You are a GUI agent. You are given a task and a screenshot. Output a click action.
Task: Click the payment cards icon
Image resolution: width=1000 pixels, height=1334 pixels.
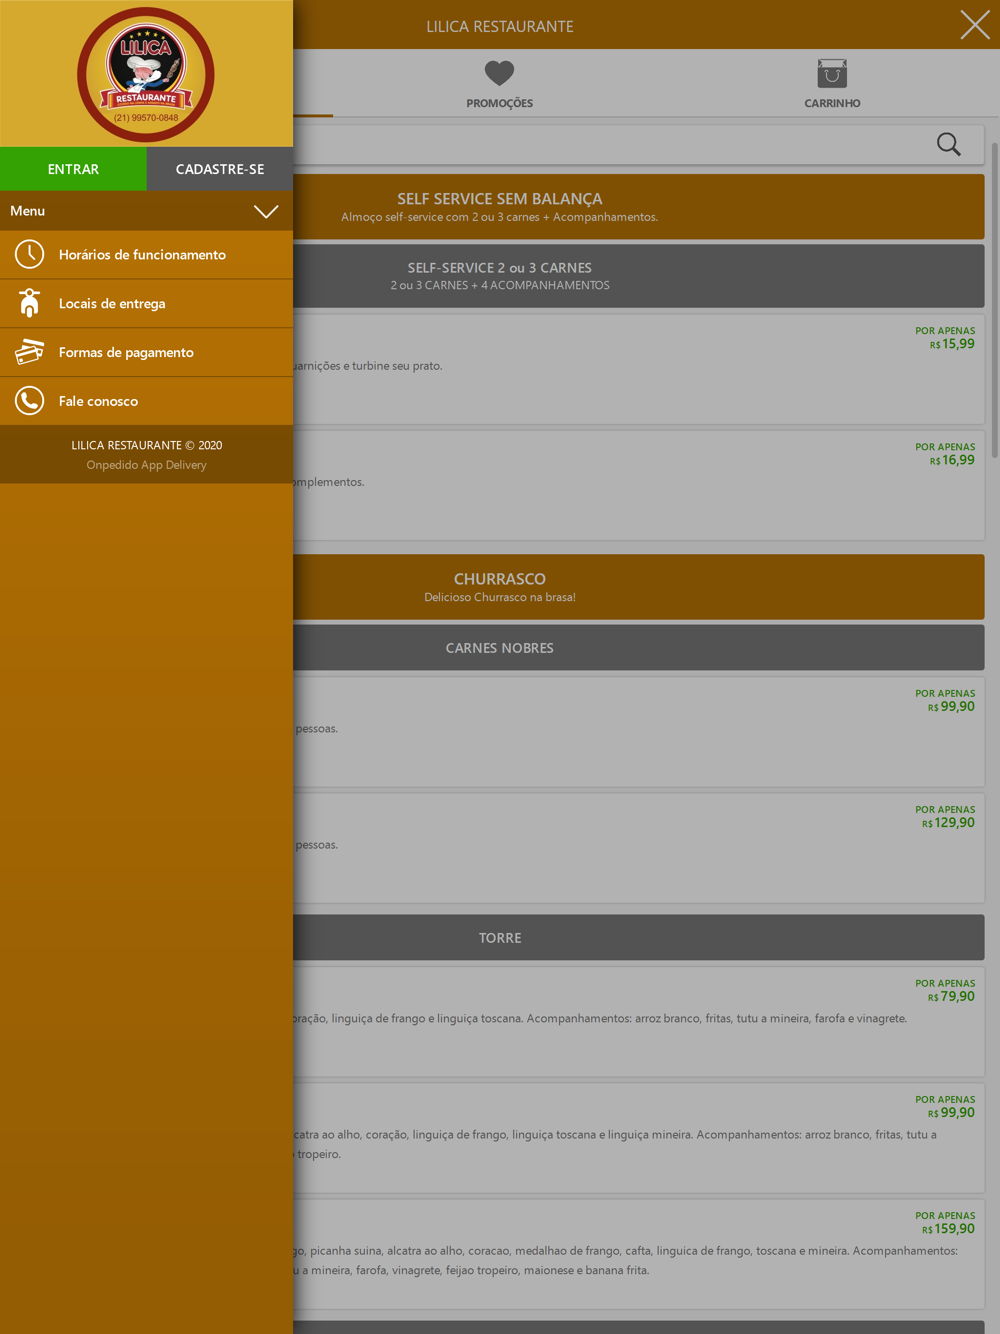(29, 352)
